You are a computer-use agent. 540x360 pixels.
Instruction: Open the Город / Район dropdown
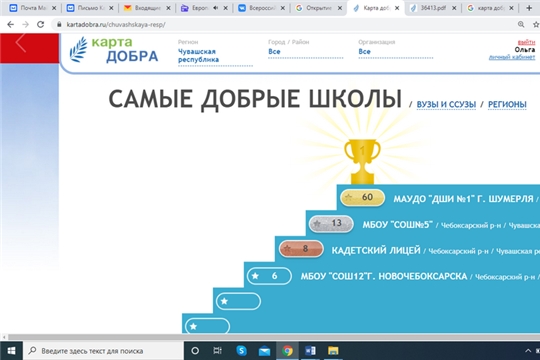point(305,52)
